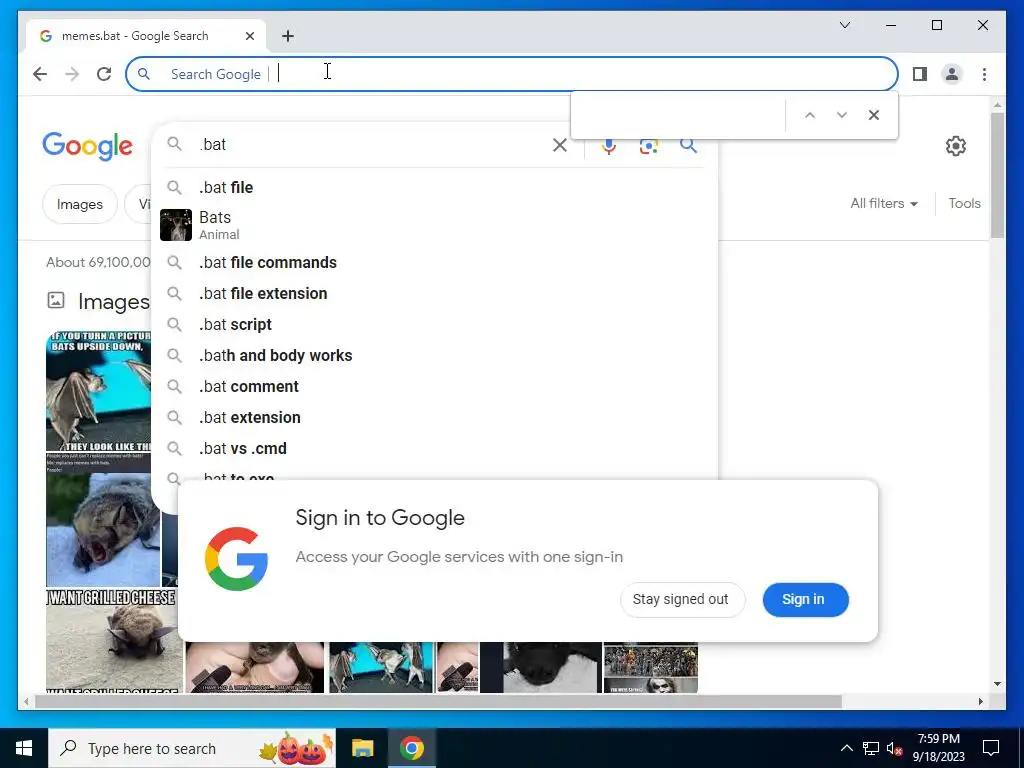Jump to previous find-in-page match
This screenshot has width=1024, height=768.
810,115
